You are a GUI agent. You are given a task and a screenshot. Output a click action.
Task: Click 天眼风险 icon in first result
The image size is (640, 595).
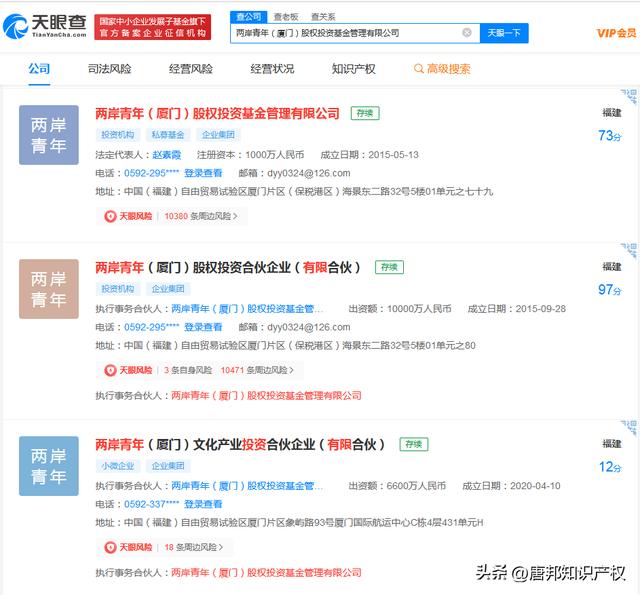110,216
